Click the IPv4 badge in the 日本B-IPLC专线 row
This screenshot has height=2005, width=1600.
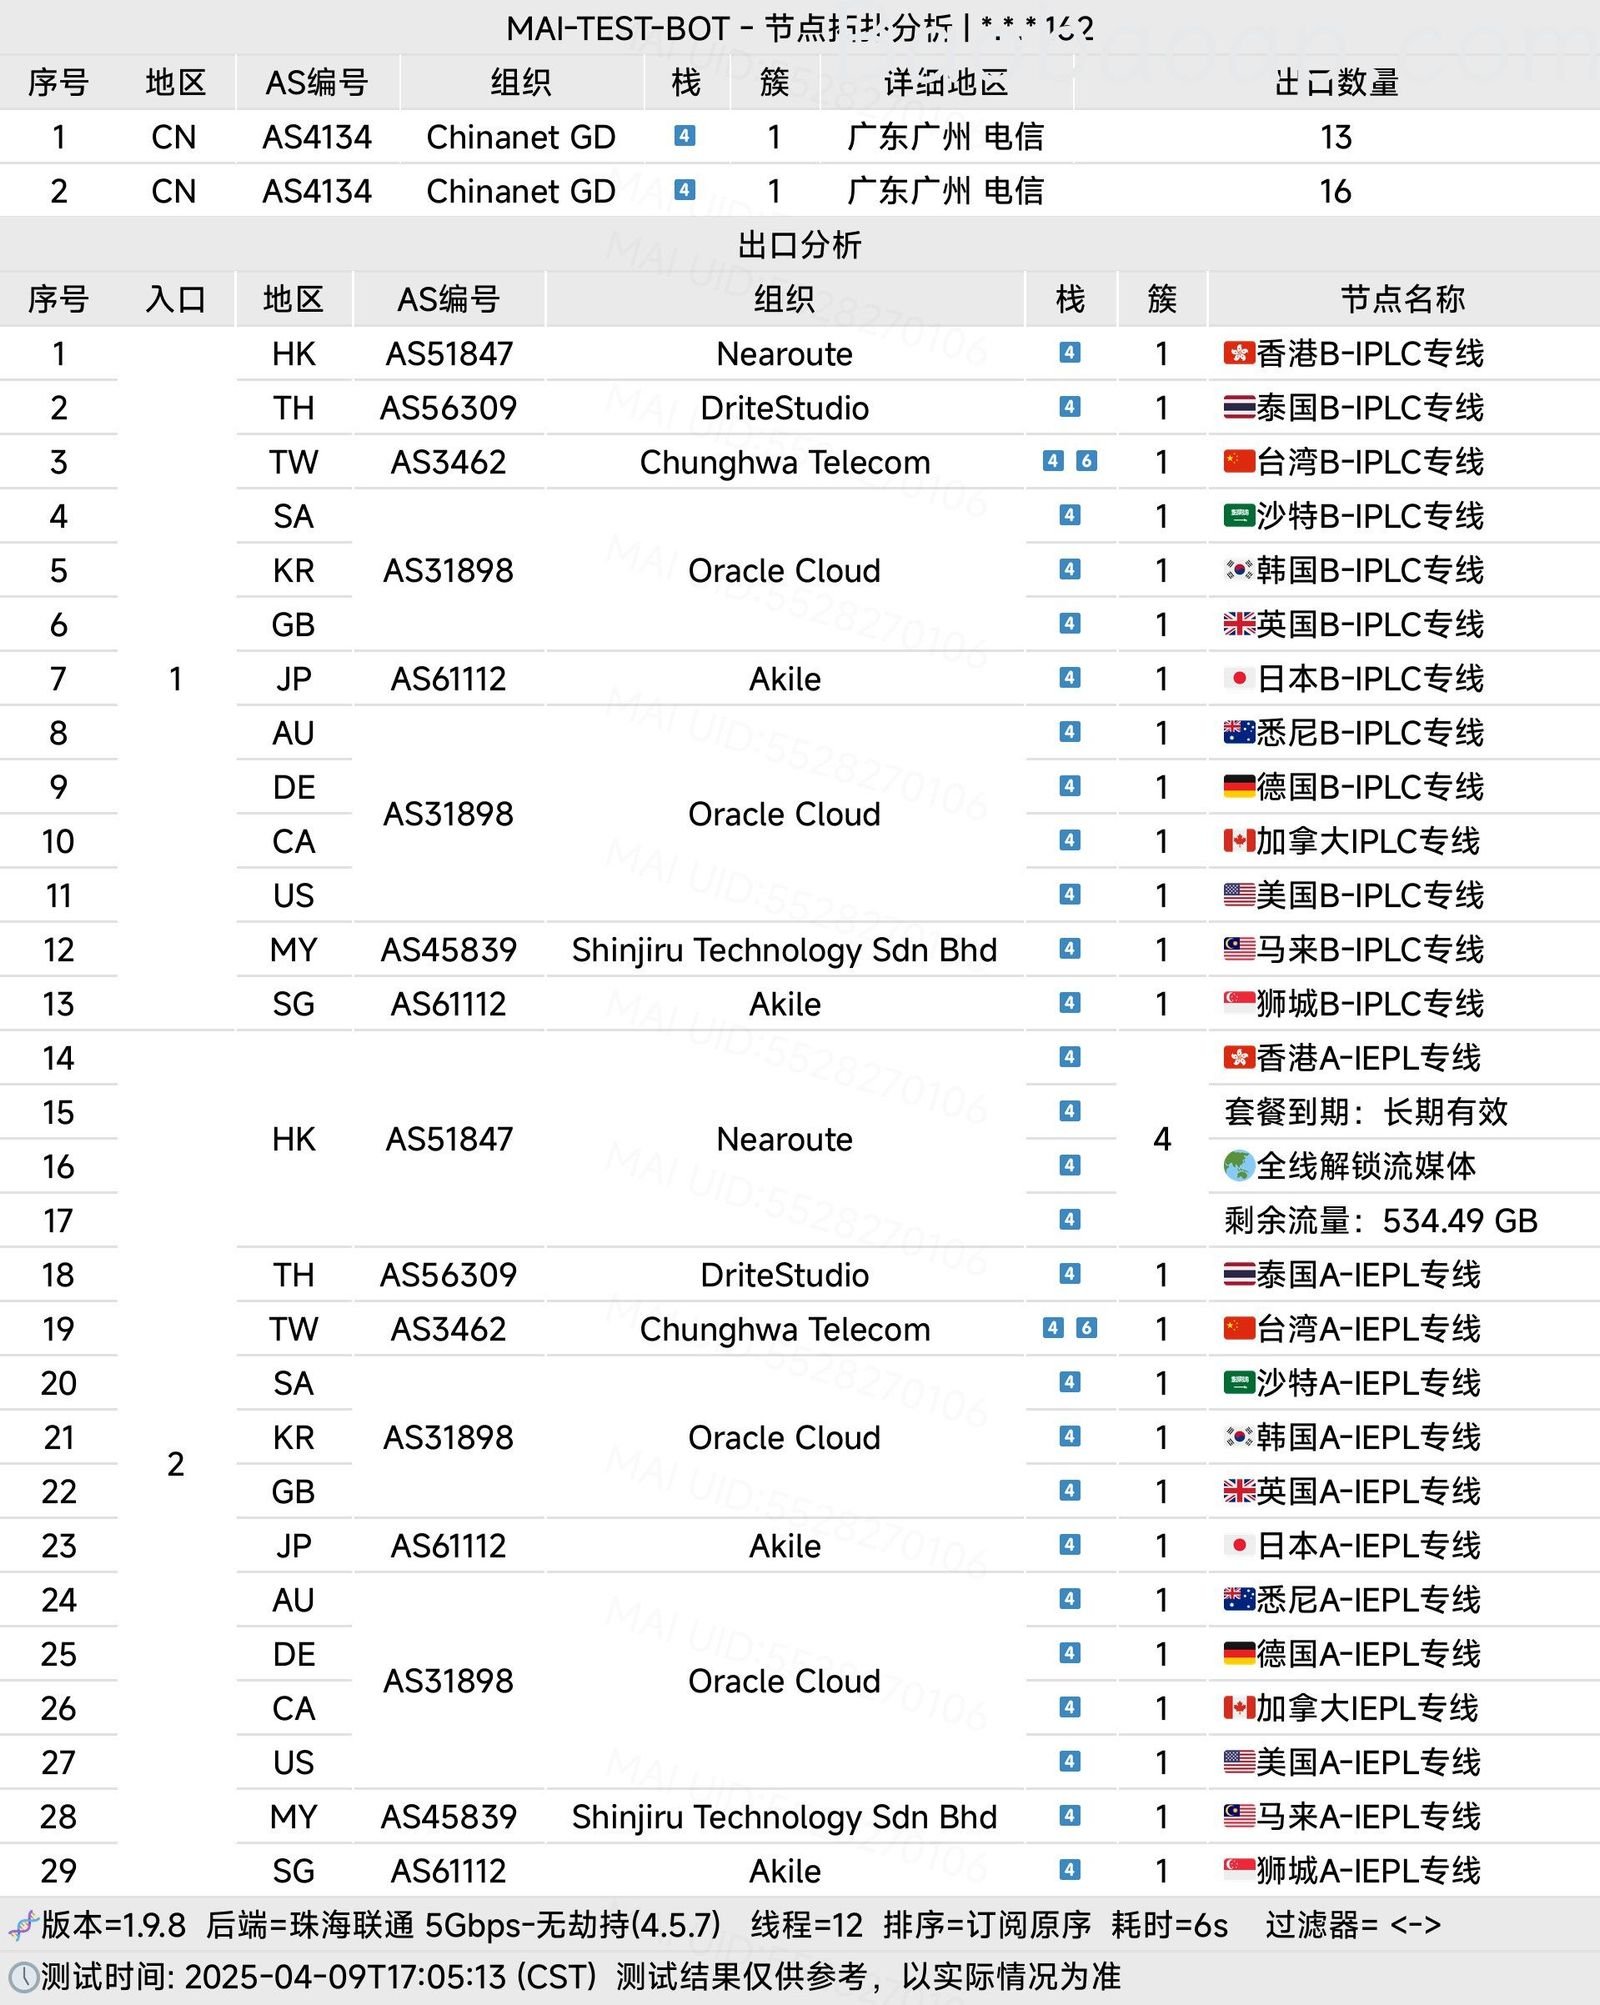click(x=1069, y=678)
